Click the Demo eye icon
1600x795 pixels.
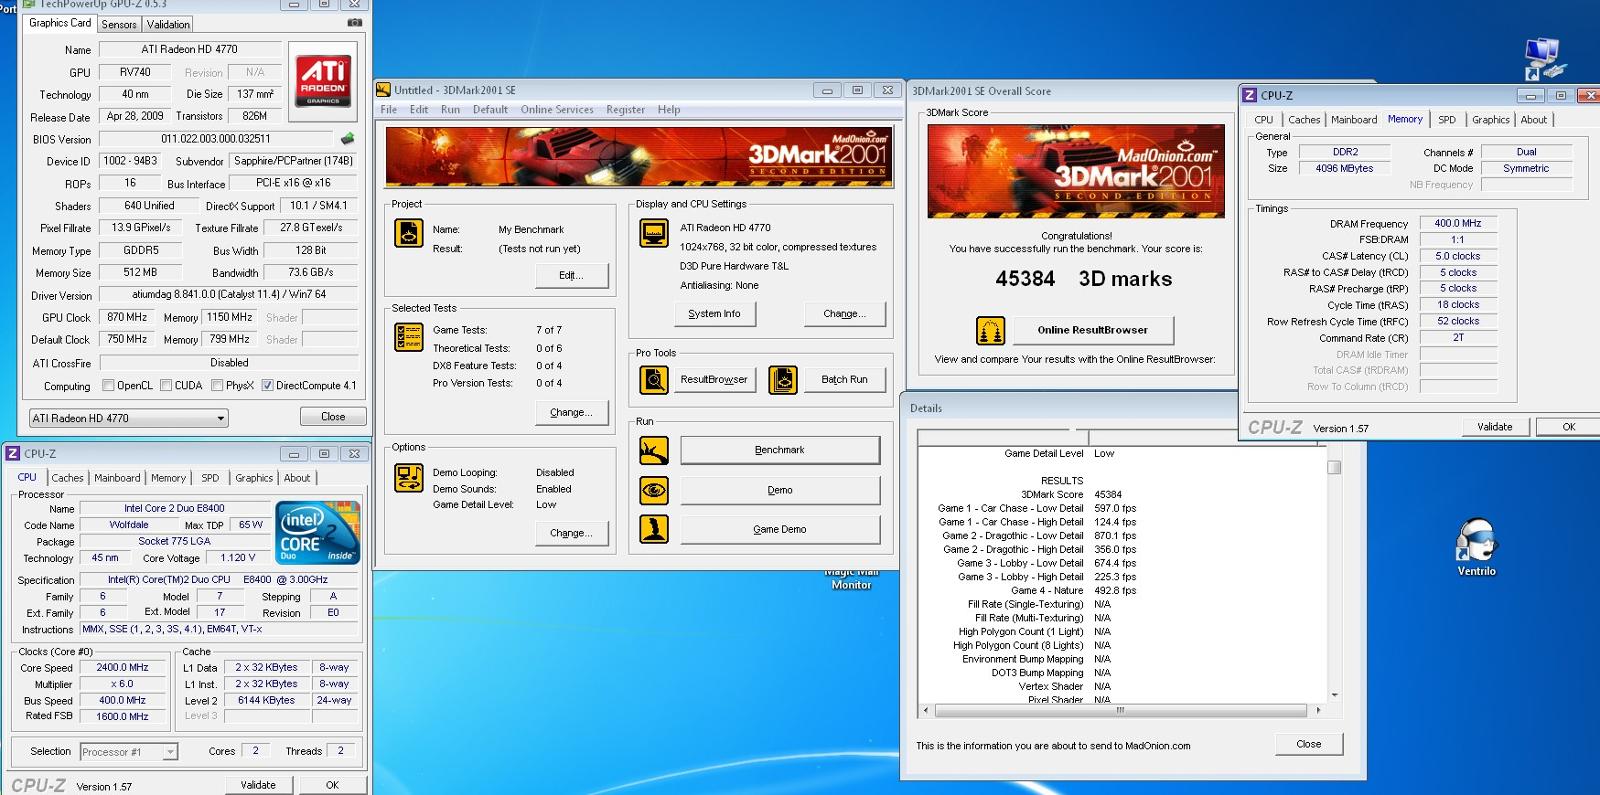[x=653, y=490]
